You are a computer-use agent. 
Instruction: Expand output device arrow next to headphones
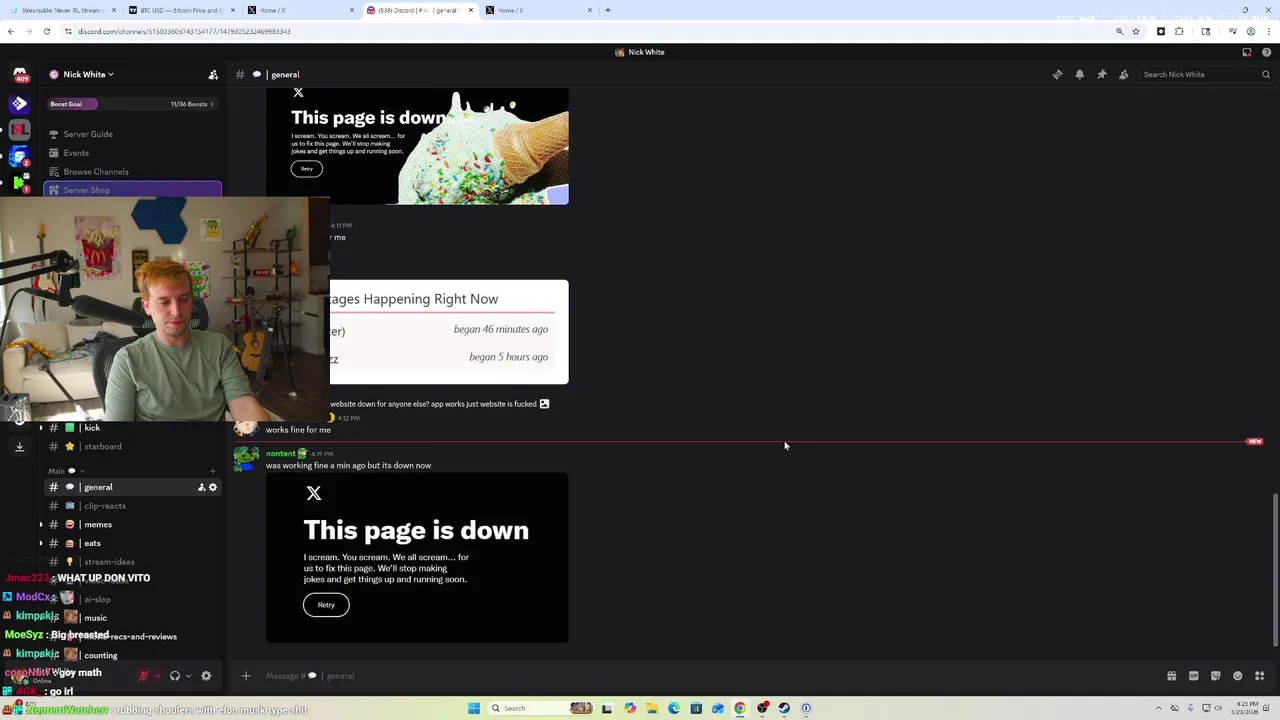point(188,676)
